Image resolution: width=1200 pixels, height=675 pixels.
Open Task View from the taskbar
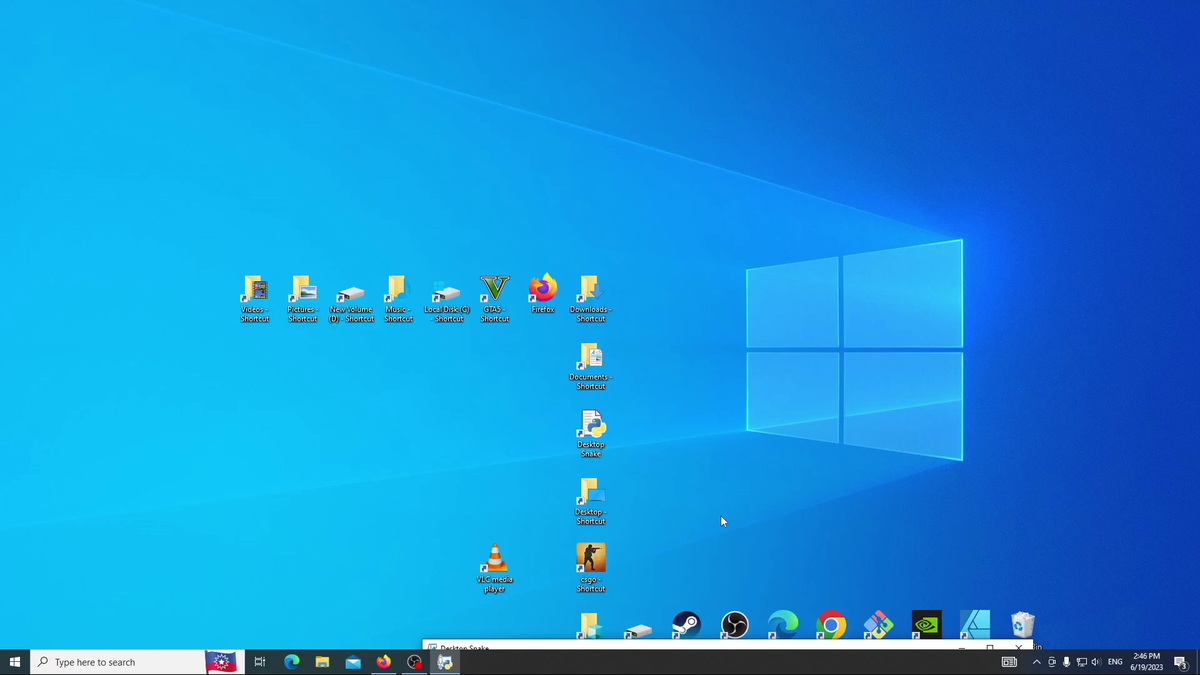259,662
